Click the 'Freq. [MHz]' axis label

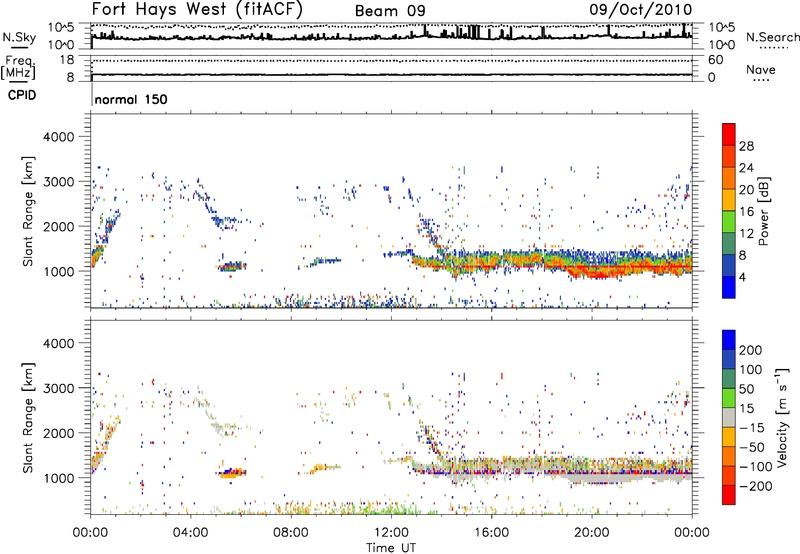(x=19, y=68)
